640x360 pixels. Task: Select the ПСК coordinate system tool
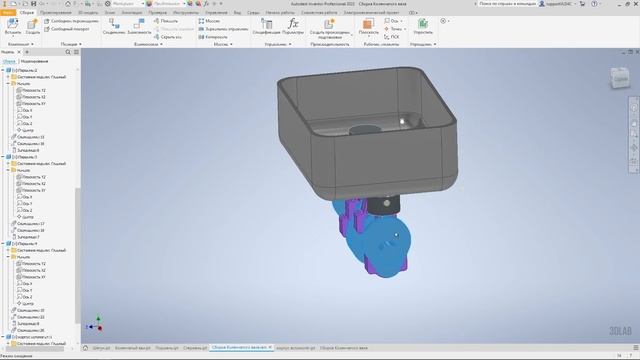pyautogui.click(x=392, y=37)
